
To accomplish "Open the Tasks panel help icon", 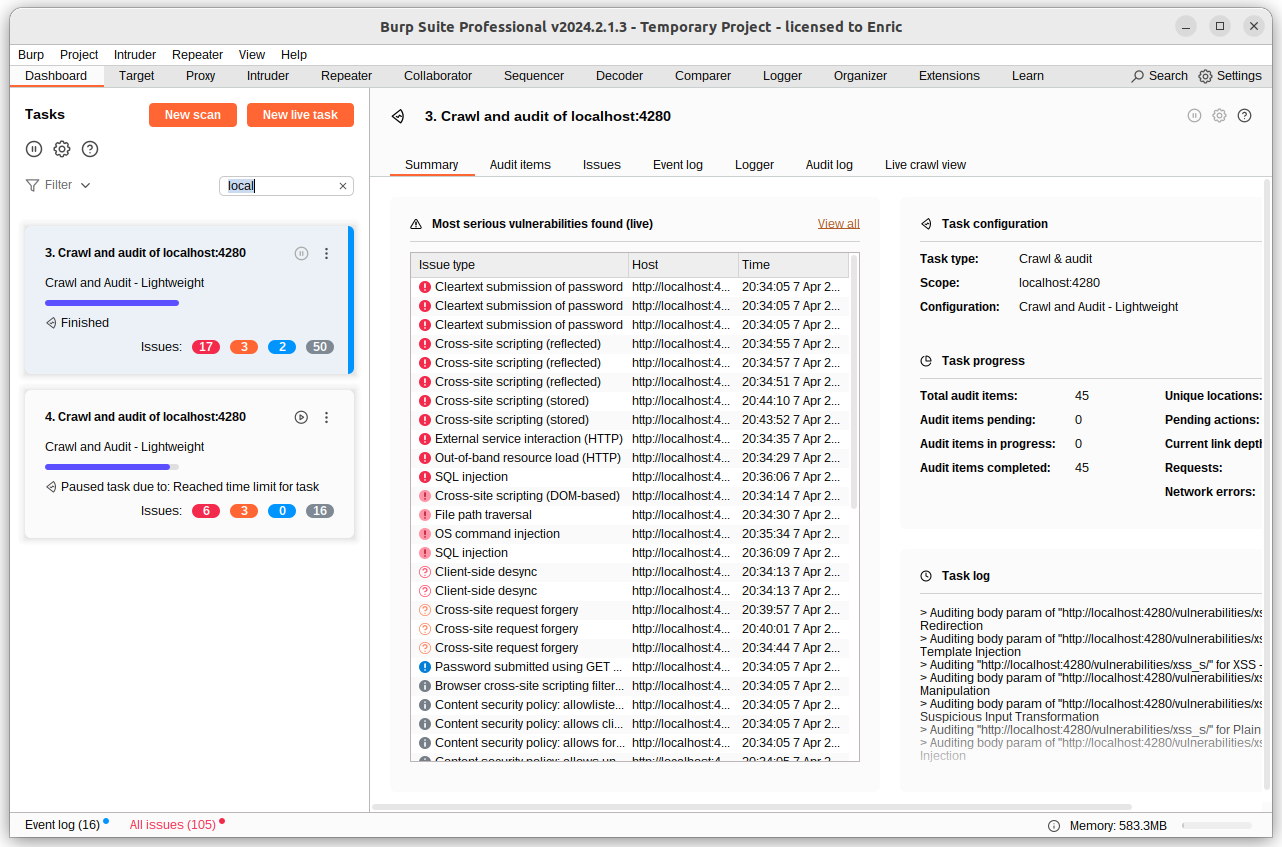I will [90, 148].
